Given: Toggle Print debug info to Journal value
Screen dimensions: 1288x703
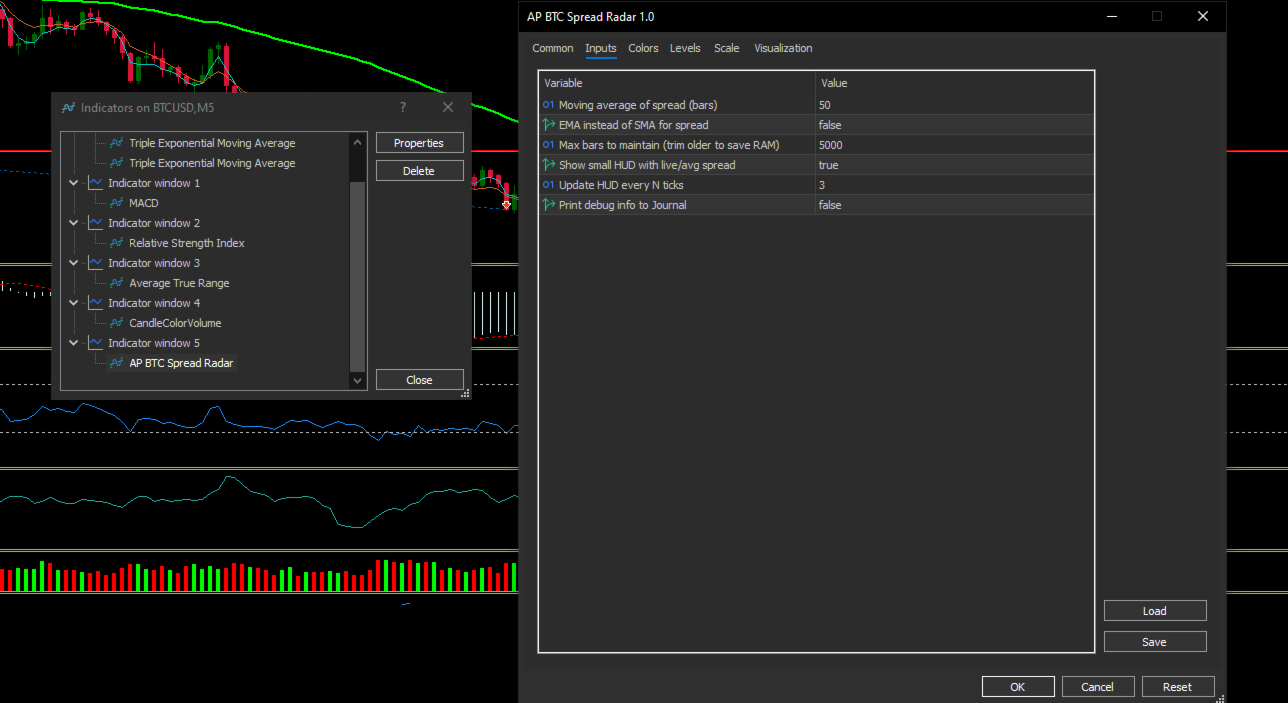Looking at the screenshot, I should [x=953, y=205].
